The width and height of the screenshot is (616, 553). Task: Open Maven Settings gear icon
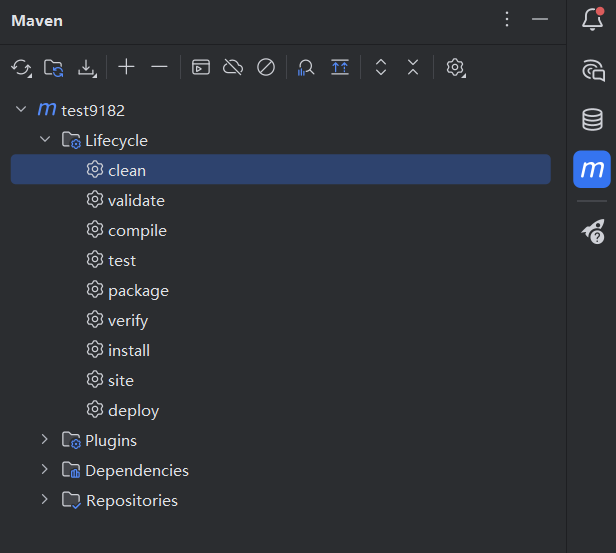coord(455,68)
